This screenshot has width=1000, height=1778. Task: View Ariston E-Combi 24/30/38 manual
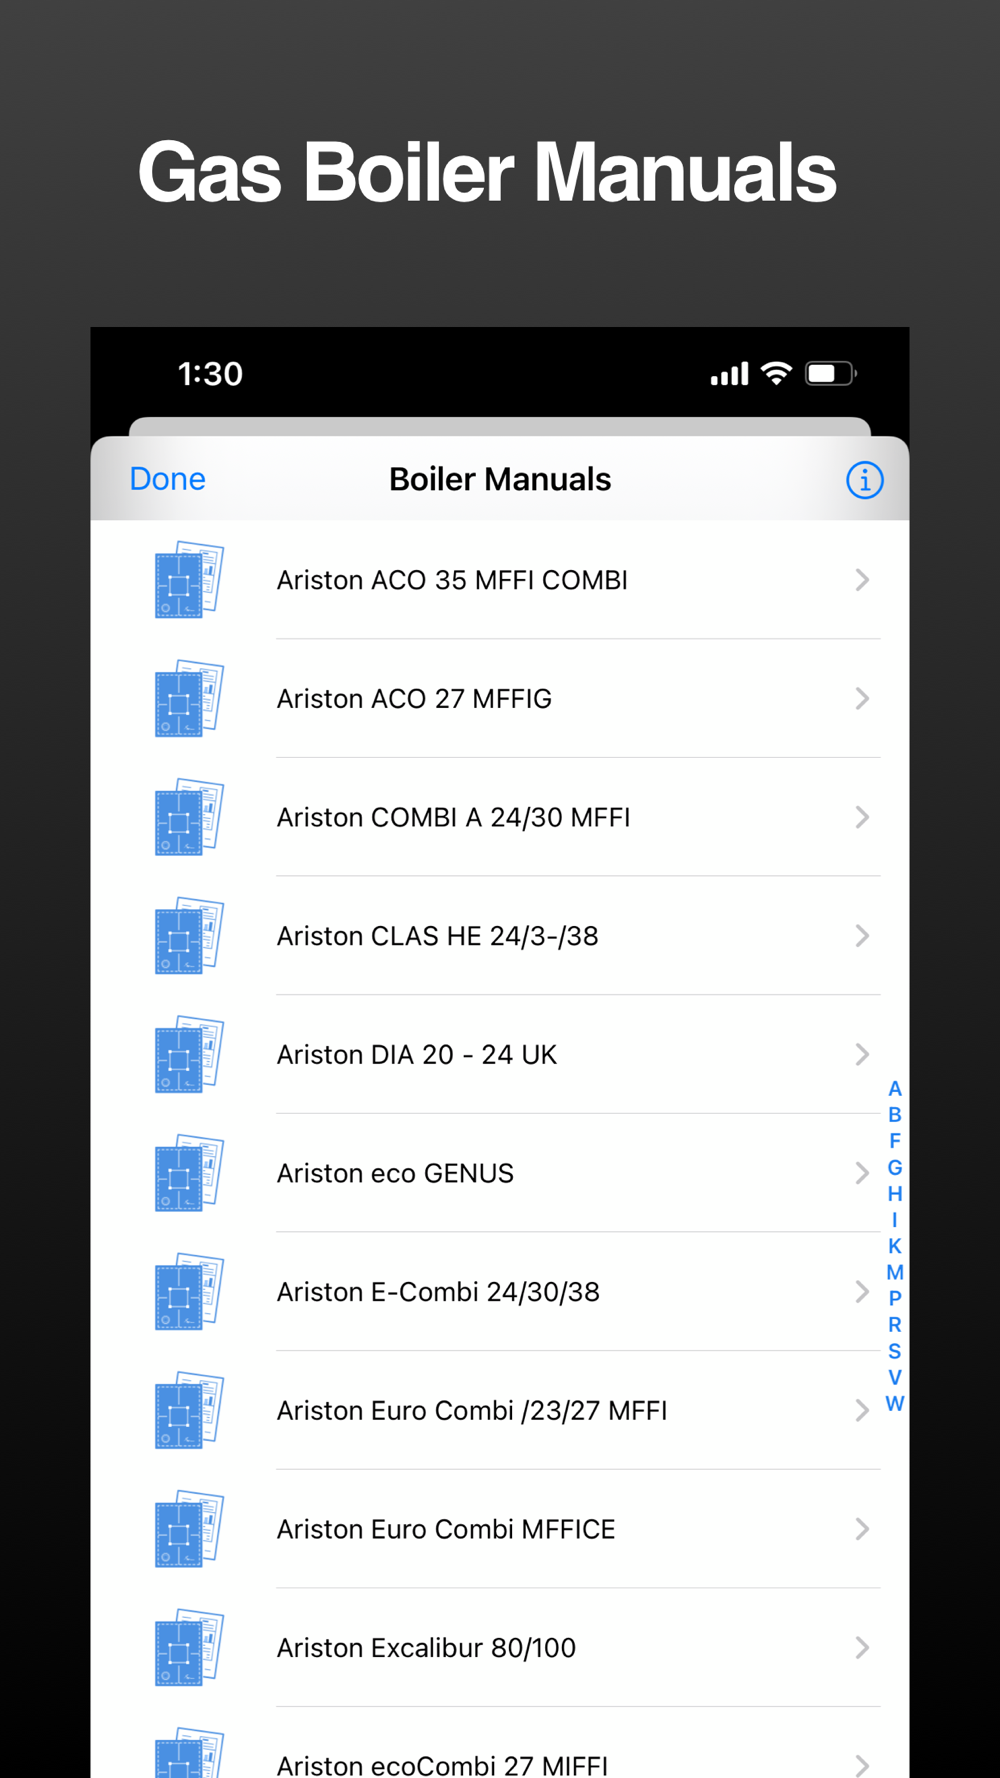500,1292
